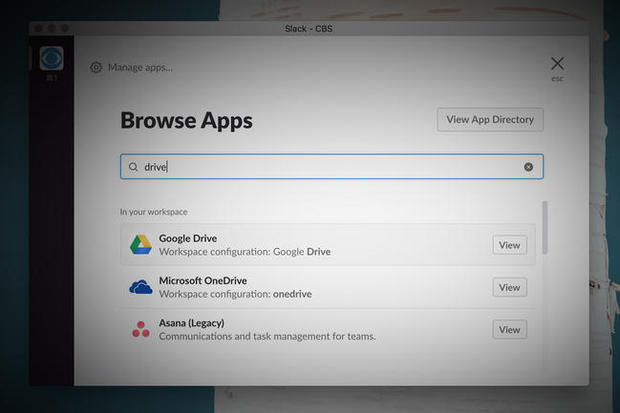
Task: Open the Manage apps... link
Action: (x=139, y=67)
